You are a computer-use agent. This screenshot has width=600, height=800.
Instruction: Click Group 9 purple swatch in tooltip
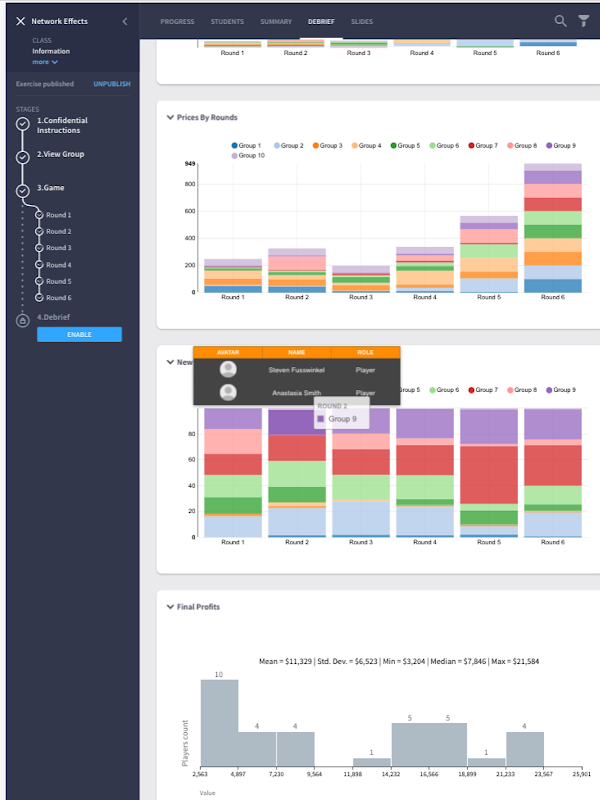click(x=321, y=419)
